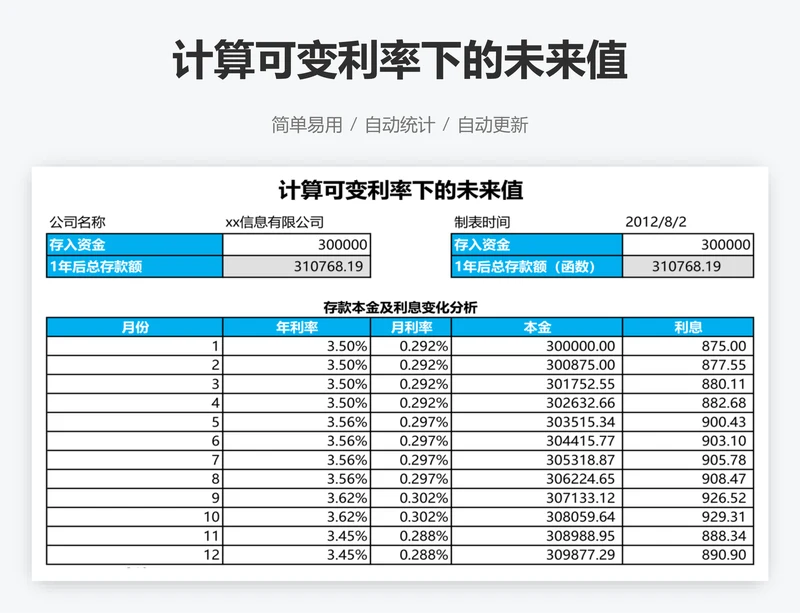
Task: Select principal cell 300000.00
Action: coord(537,346)
